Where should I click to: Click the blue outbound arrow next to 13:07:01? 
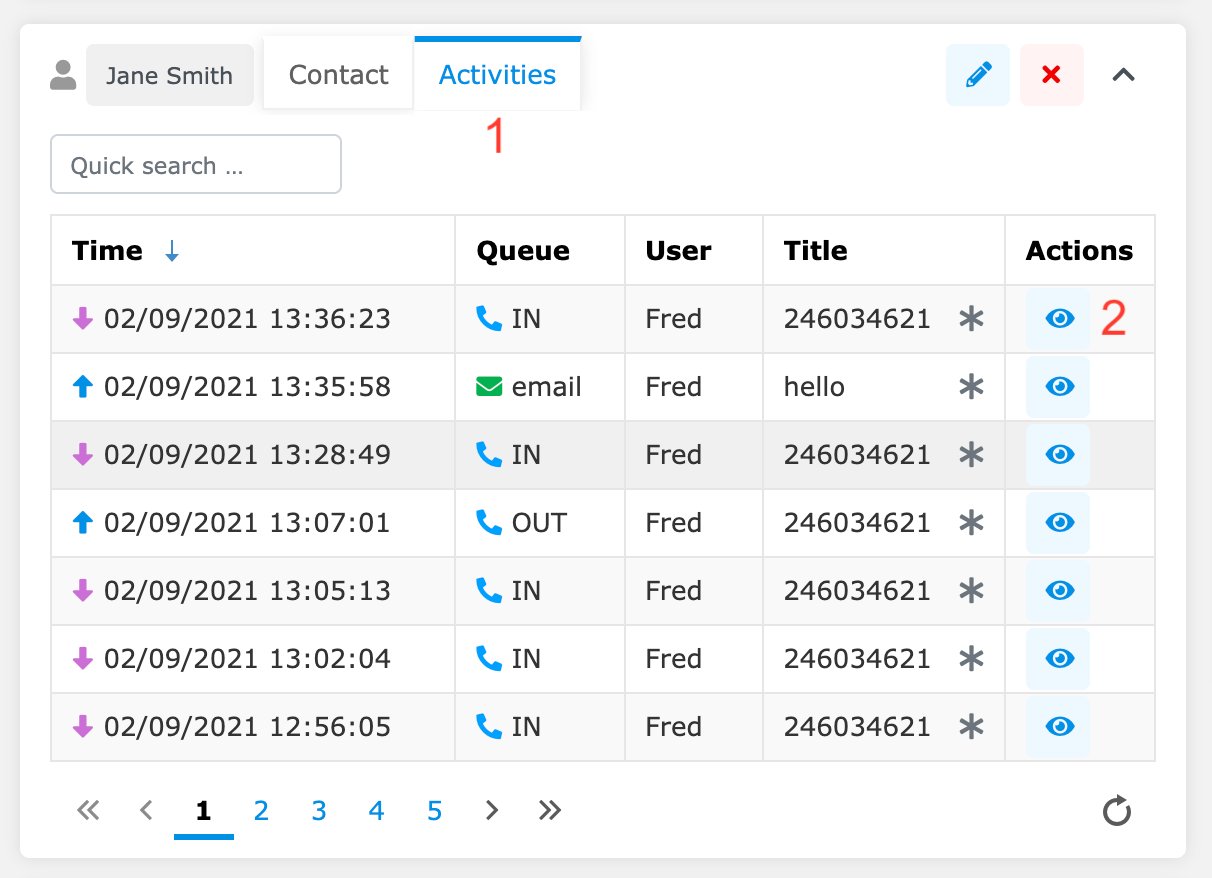click(82, 523)
